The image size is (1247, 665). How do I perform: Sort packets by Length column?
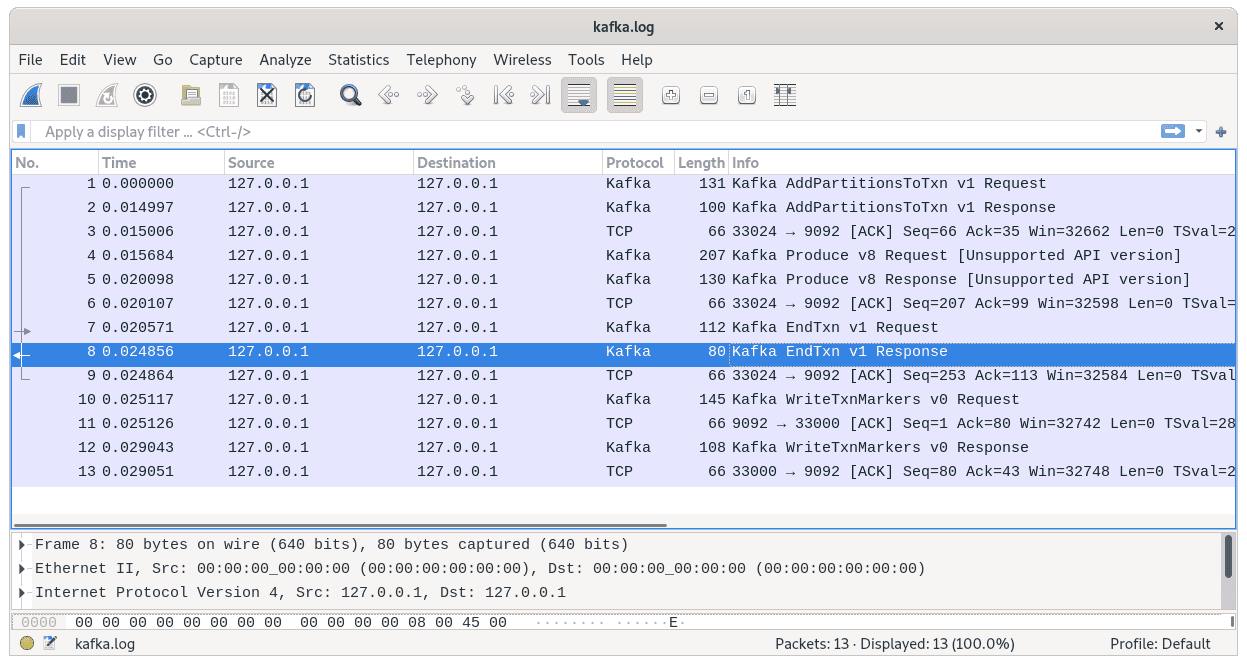pyautogui.click(x=701, y=163)
